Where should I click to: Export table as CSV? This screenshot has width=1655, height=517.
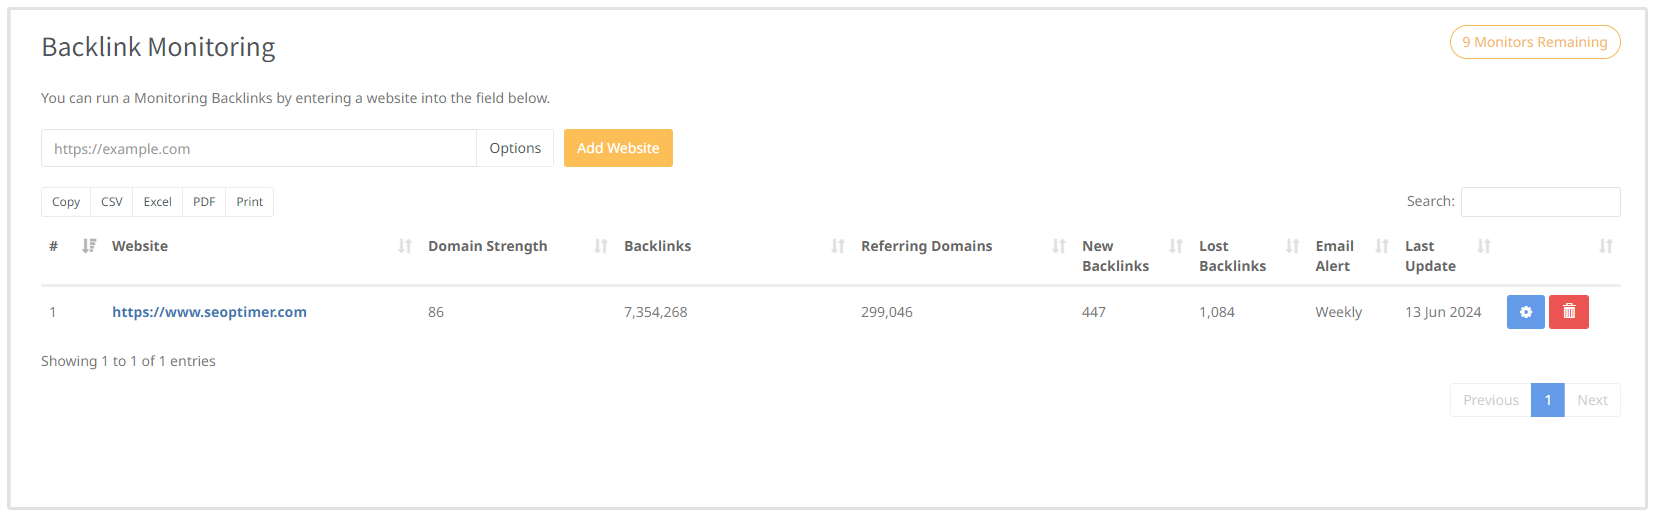[112, 202]
